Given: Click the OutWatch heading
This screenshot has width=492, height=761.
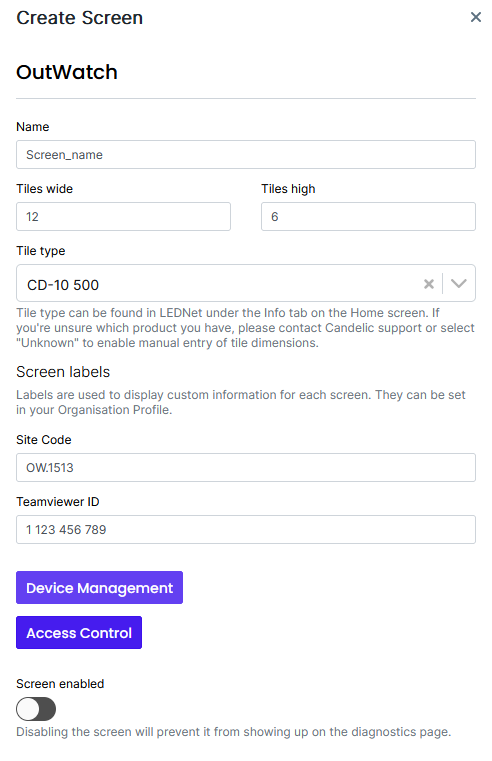Looking at the screenshot, I should (x=67, y=72).
